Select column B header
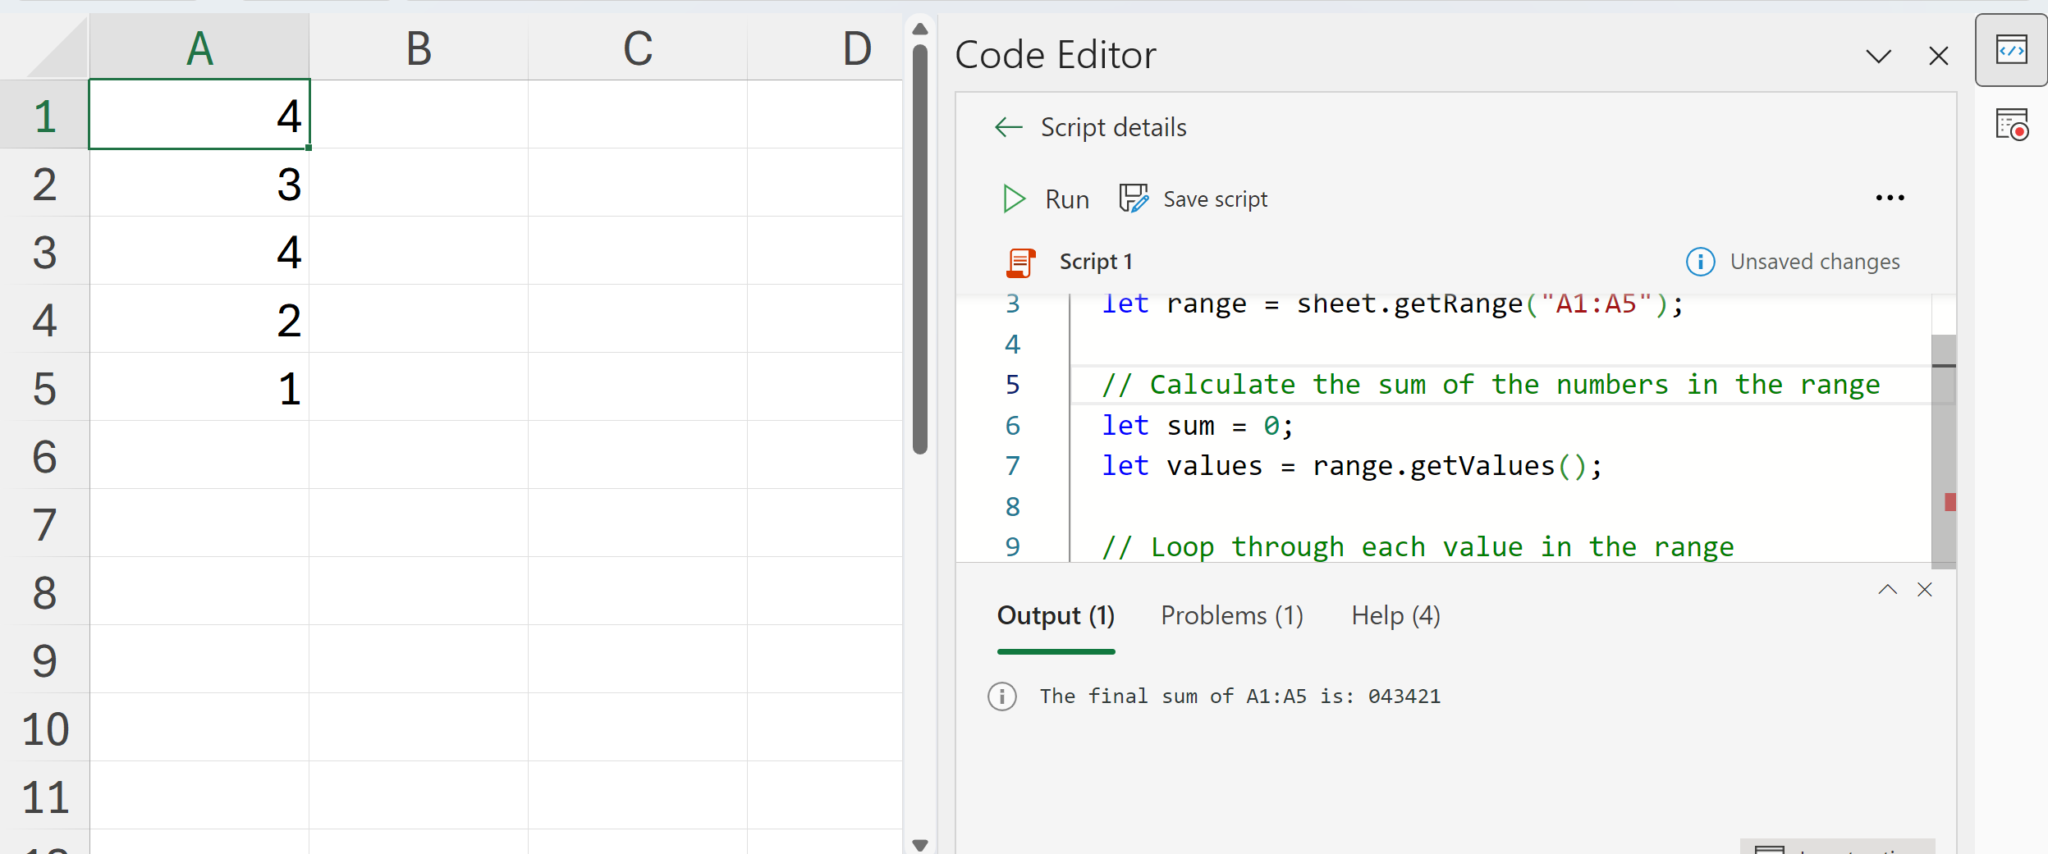This screenshot has width=2048, height=854. point(418,48)
